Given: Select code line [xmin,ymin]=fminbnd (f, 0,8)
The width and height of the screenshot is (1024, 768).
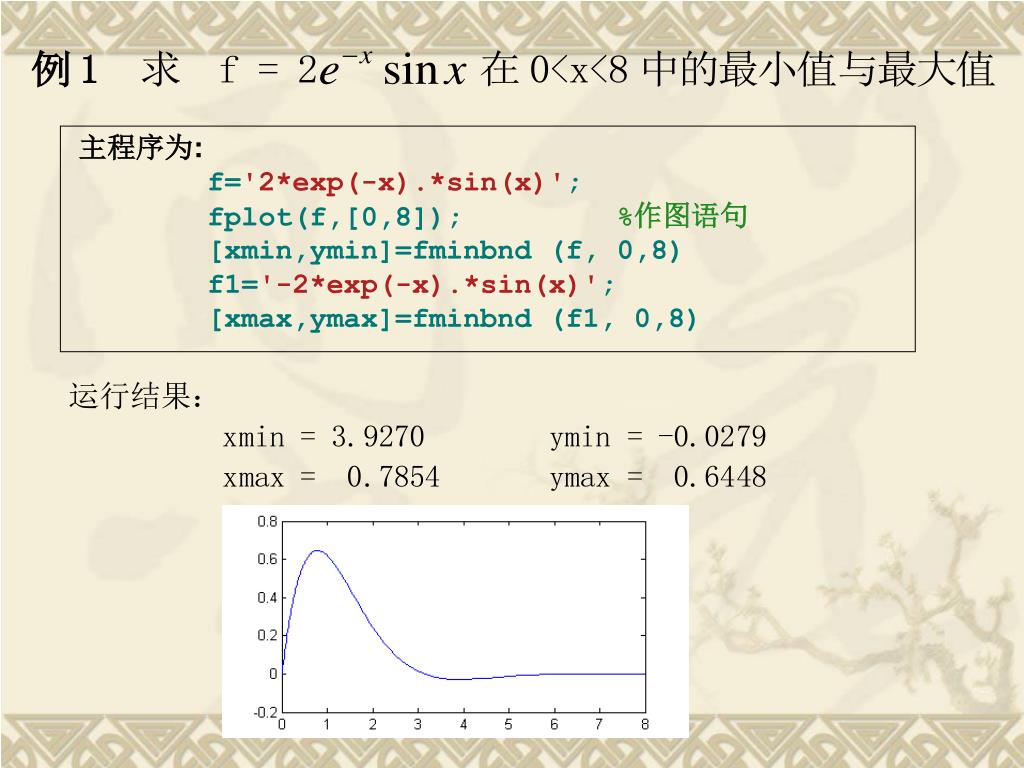Looking at the screenshot, I should click(445, 250).
